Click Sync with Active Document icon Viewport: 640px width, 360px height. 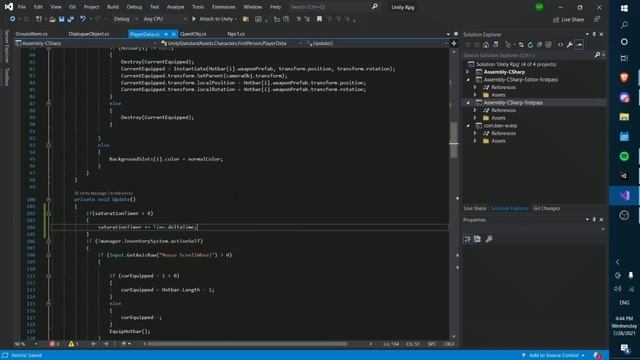(x=521, y=44)
